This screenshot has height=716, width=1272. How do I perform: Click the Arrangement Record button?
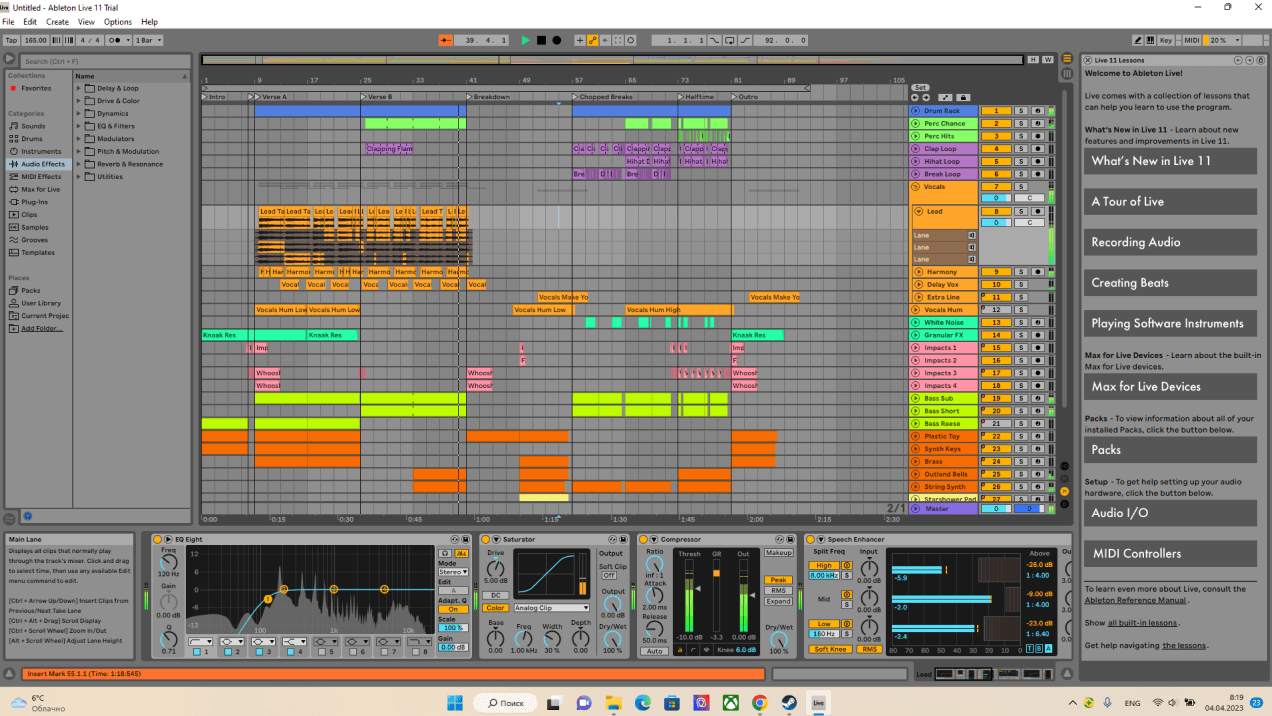[557, 40]
